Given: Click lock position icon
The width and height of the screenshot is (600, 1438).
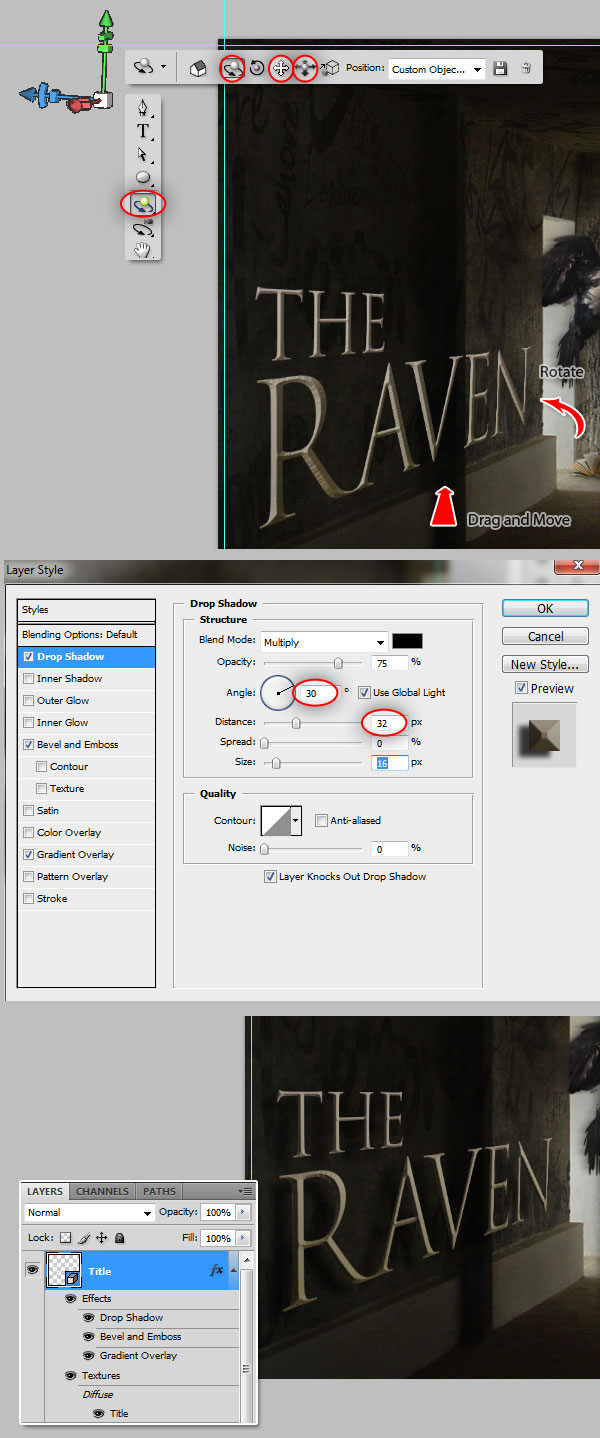Looking at the screenshot, I should coord(102,1238).
